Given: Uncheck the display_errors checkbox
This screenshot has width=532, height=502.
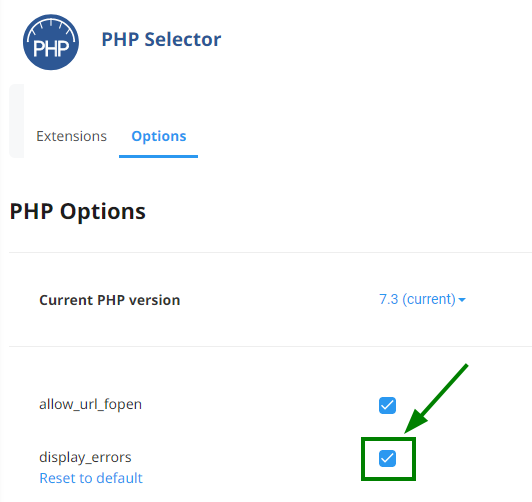Looking at the screenshot, I should pyautogui.click(x=387, y=459).
